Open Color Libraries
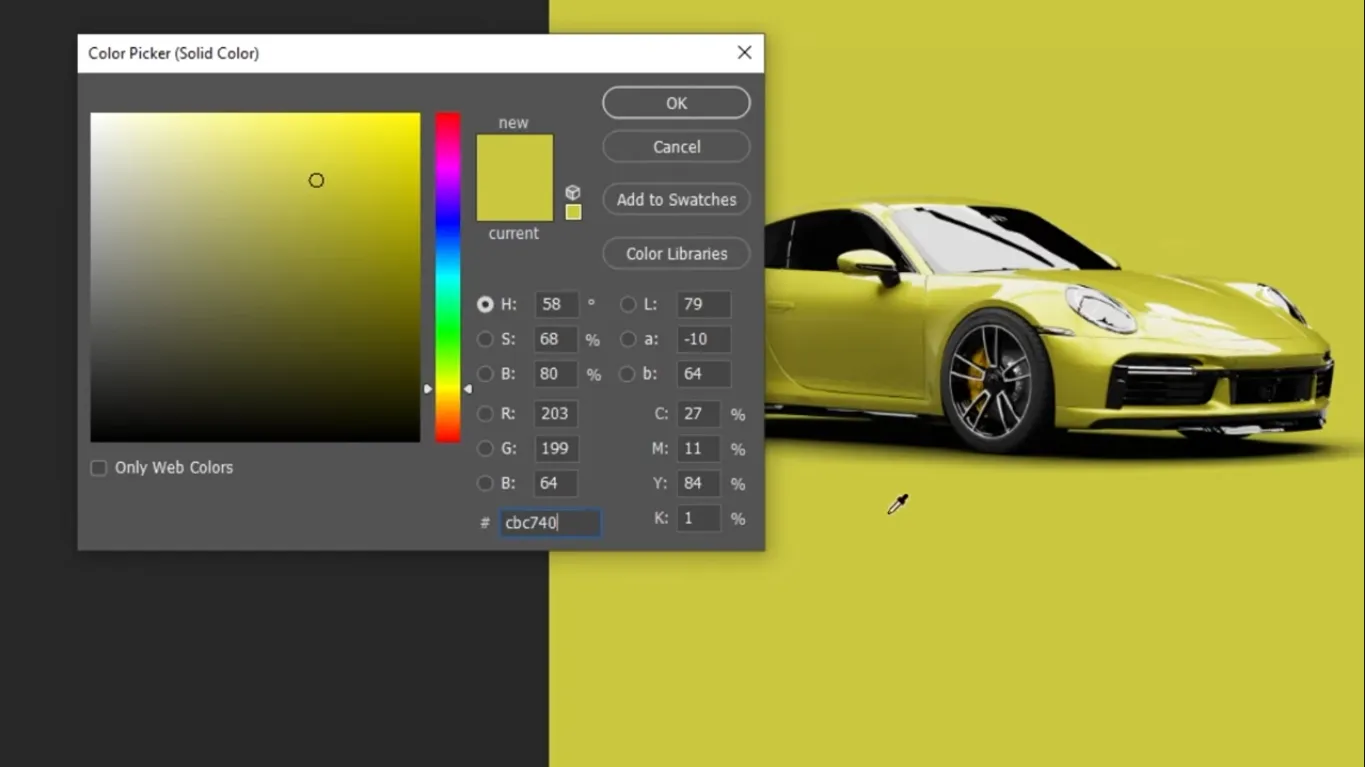The height and width of the screenshot is (767, 1365). point(676,254)
